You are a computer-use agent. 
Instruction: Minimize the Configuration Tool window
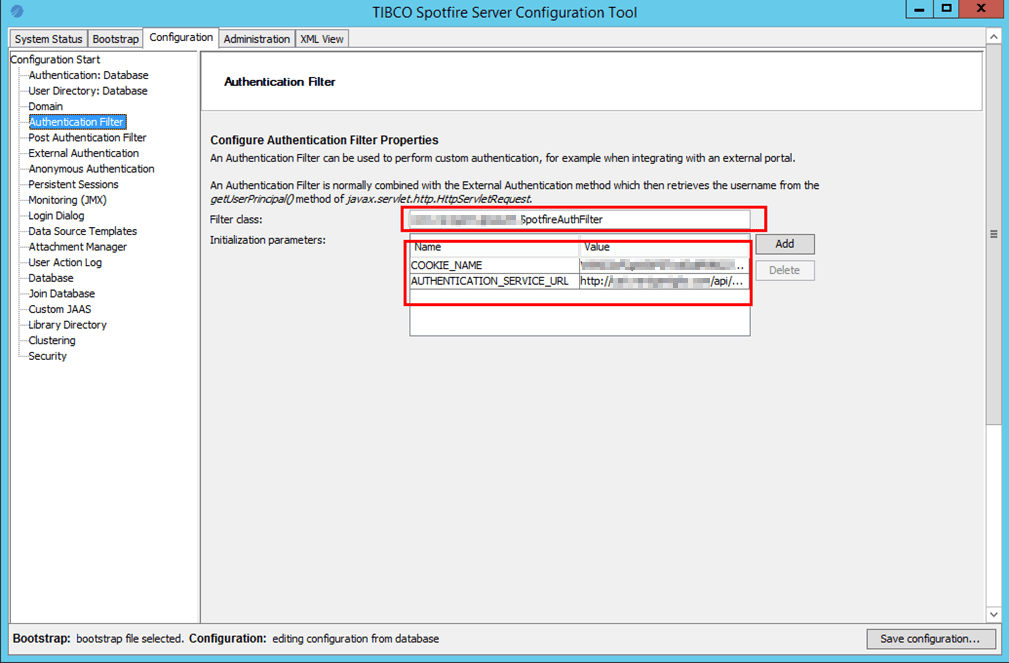[919, 9]
